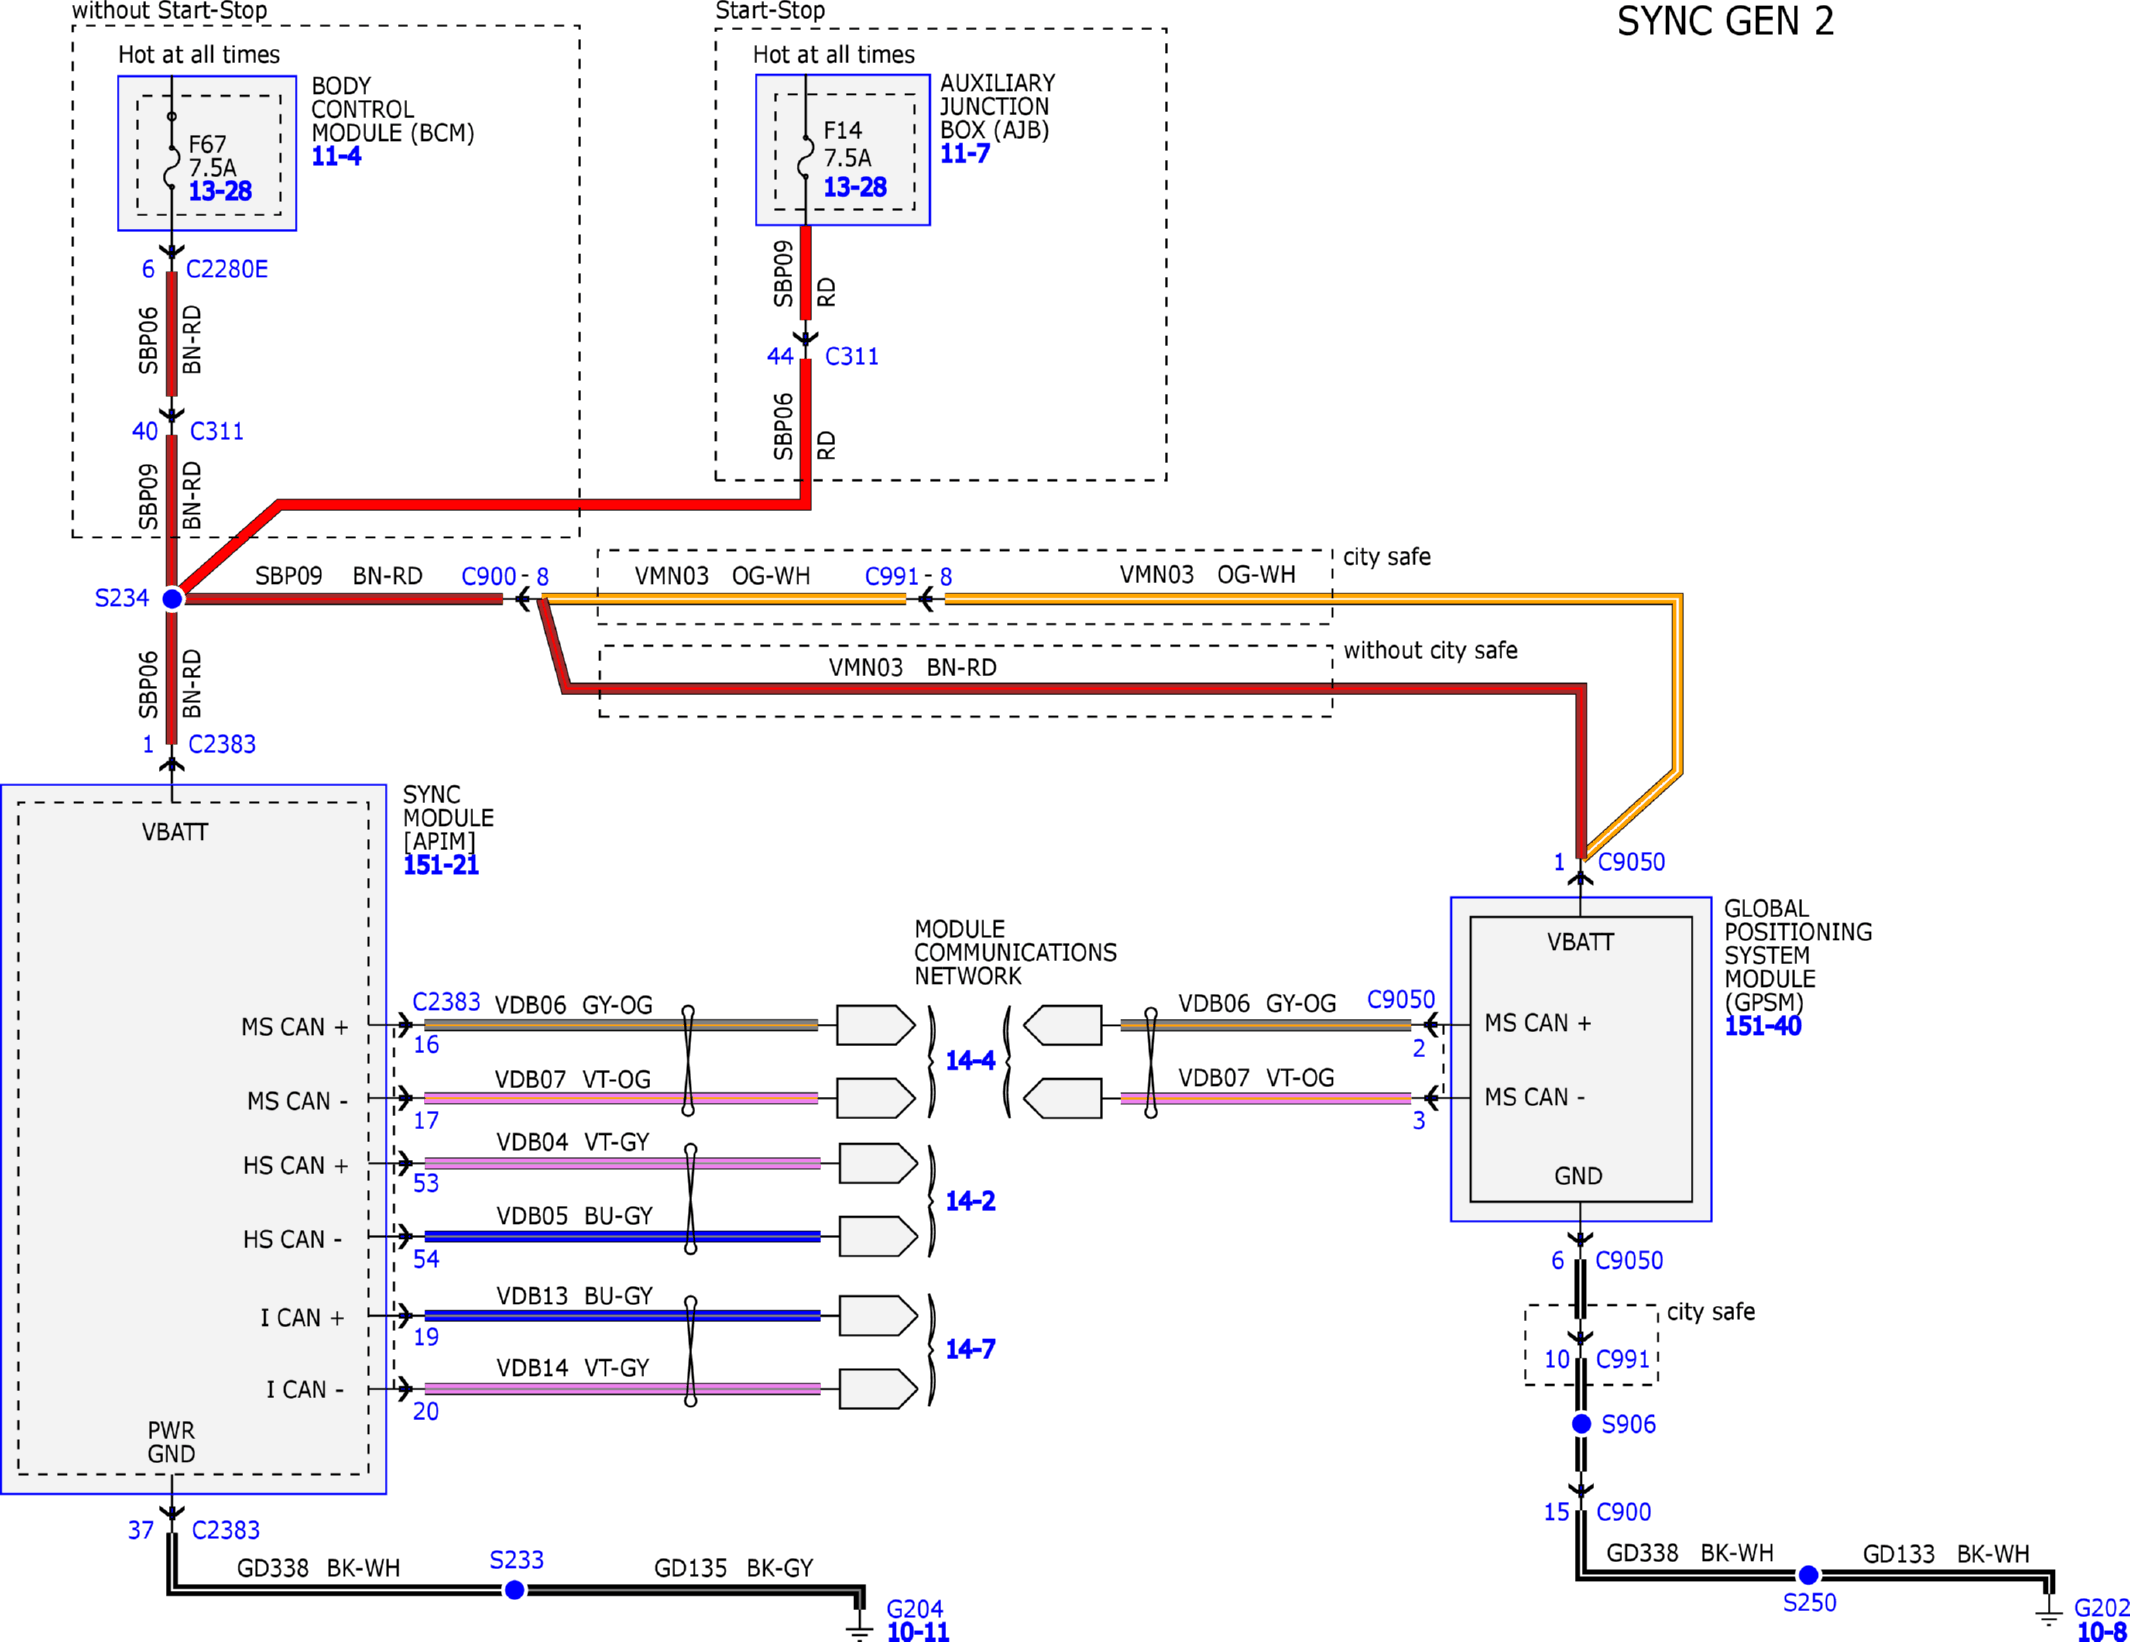Open the 151-40 GPS Module reference
The image size is (2130, 1642).
coord(1762,1026)
